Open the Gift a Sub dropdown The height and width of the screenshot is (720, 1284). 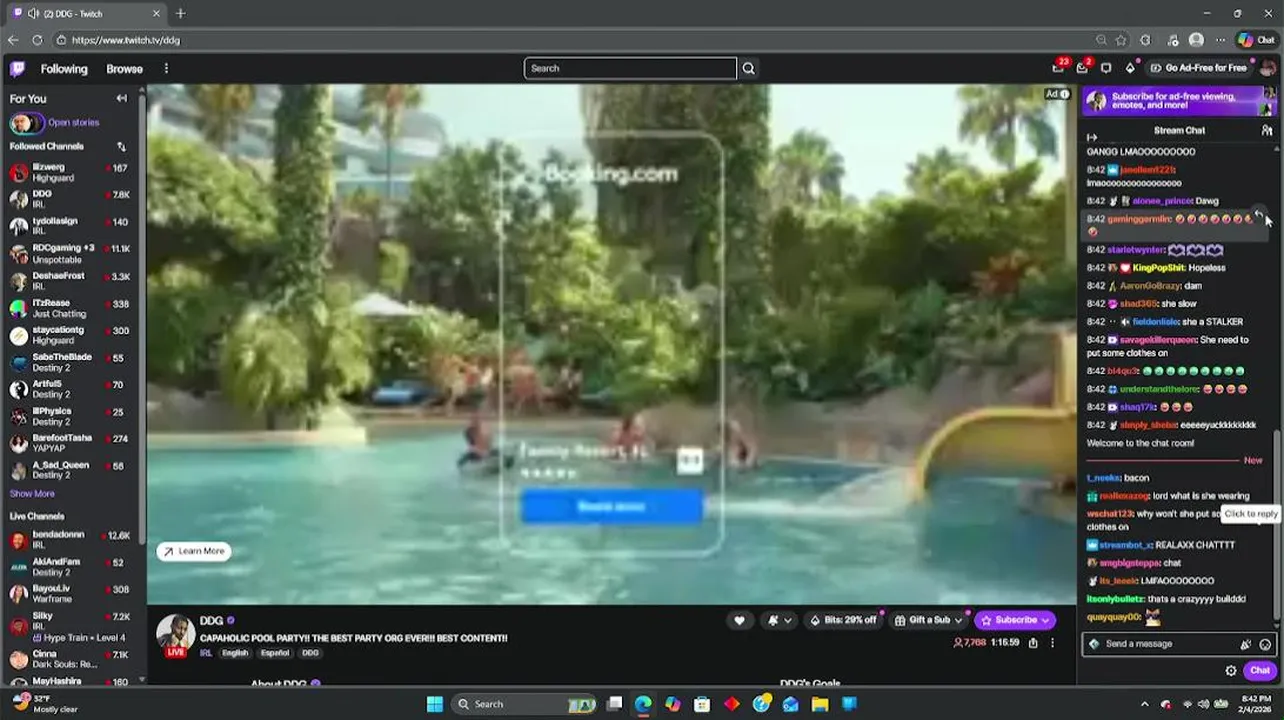pyautogui.click(x=929, y=620)
